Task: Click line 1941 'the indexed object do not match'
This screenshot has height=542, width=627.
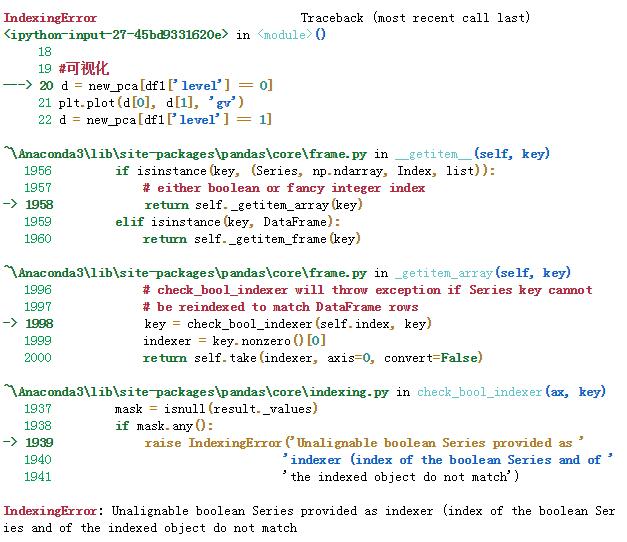Action: pos(401,477)
